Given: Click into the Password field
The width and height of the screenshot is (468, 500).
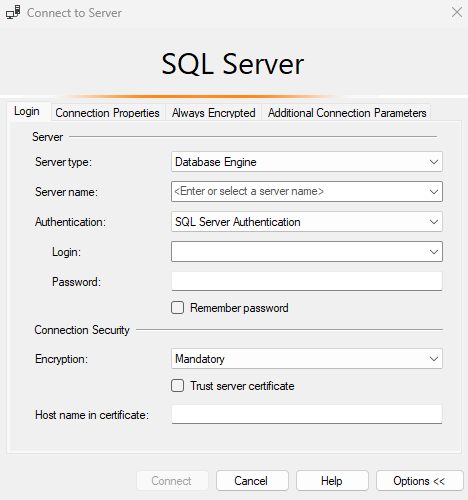Looking at the screenshot, I should [307, 281].
